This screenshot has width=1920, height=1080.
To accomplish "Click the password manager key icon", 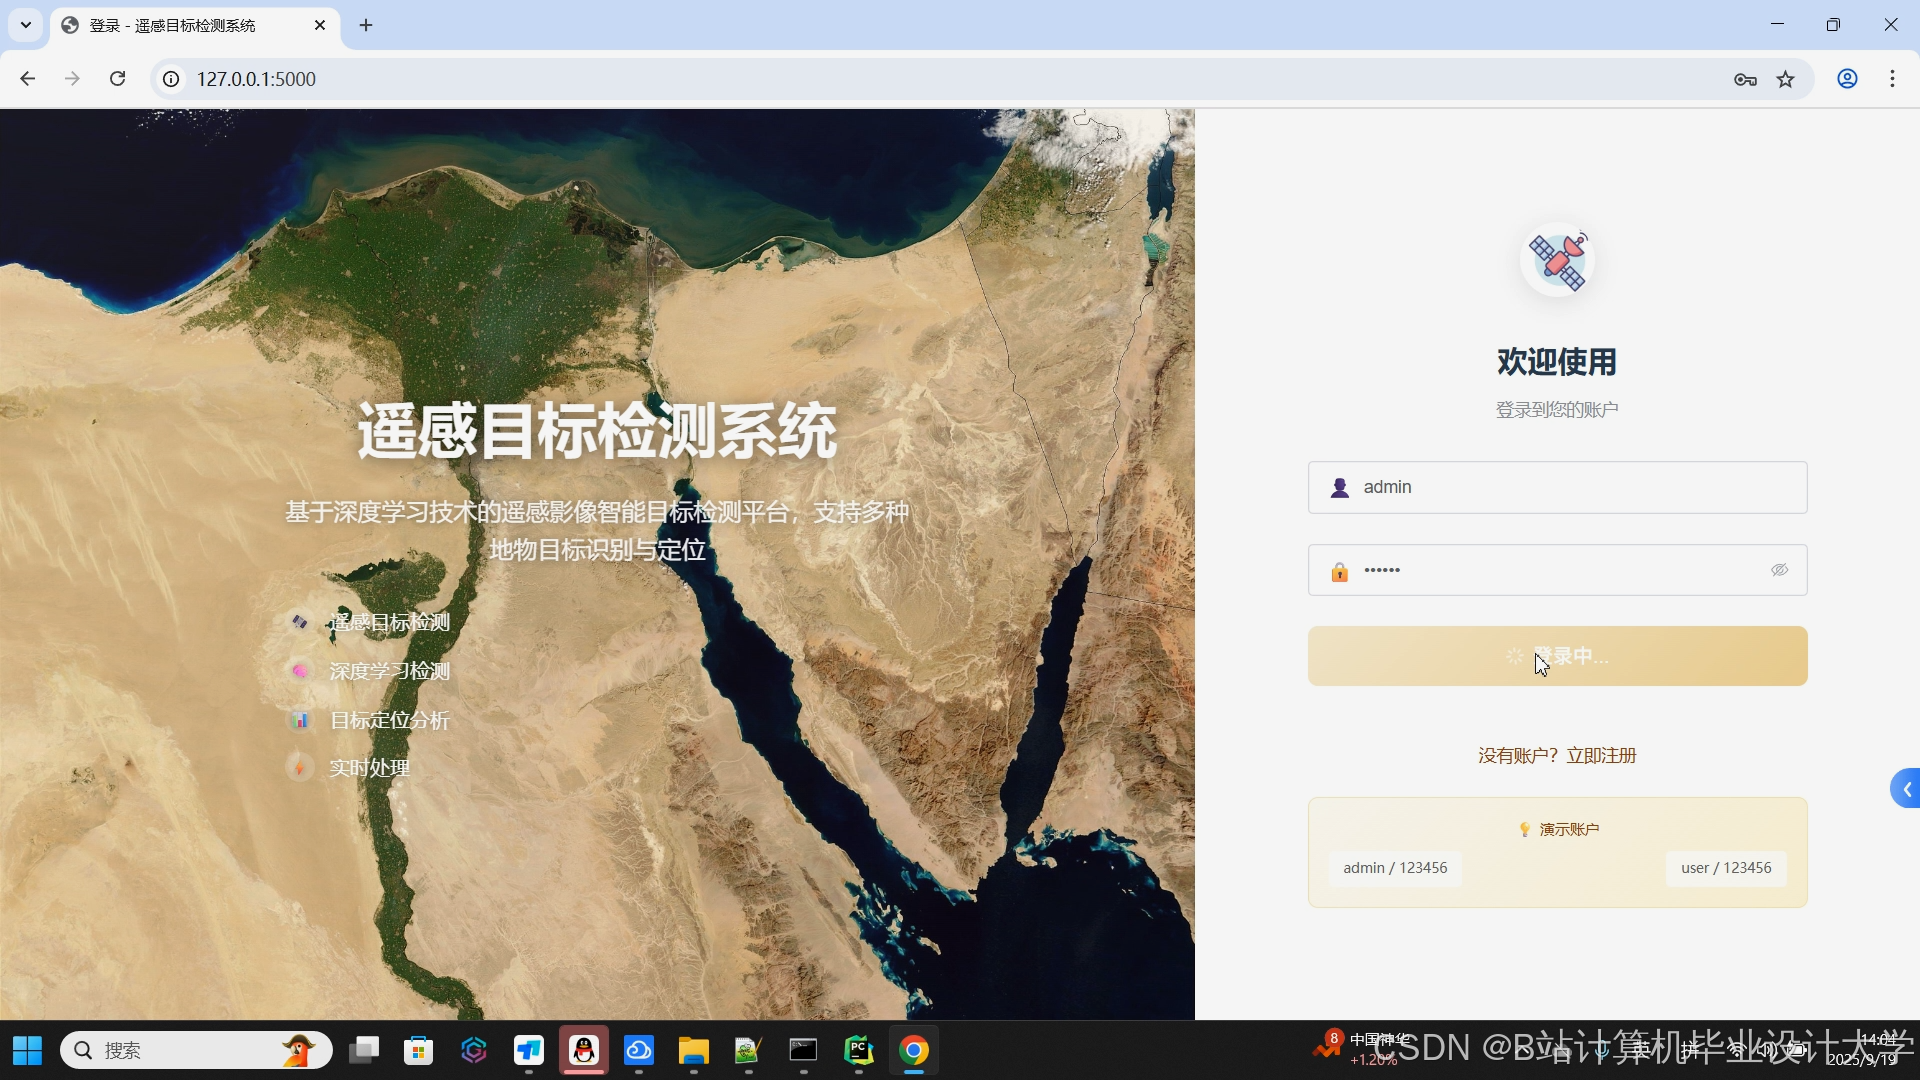I will click(1745, 79).
